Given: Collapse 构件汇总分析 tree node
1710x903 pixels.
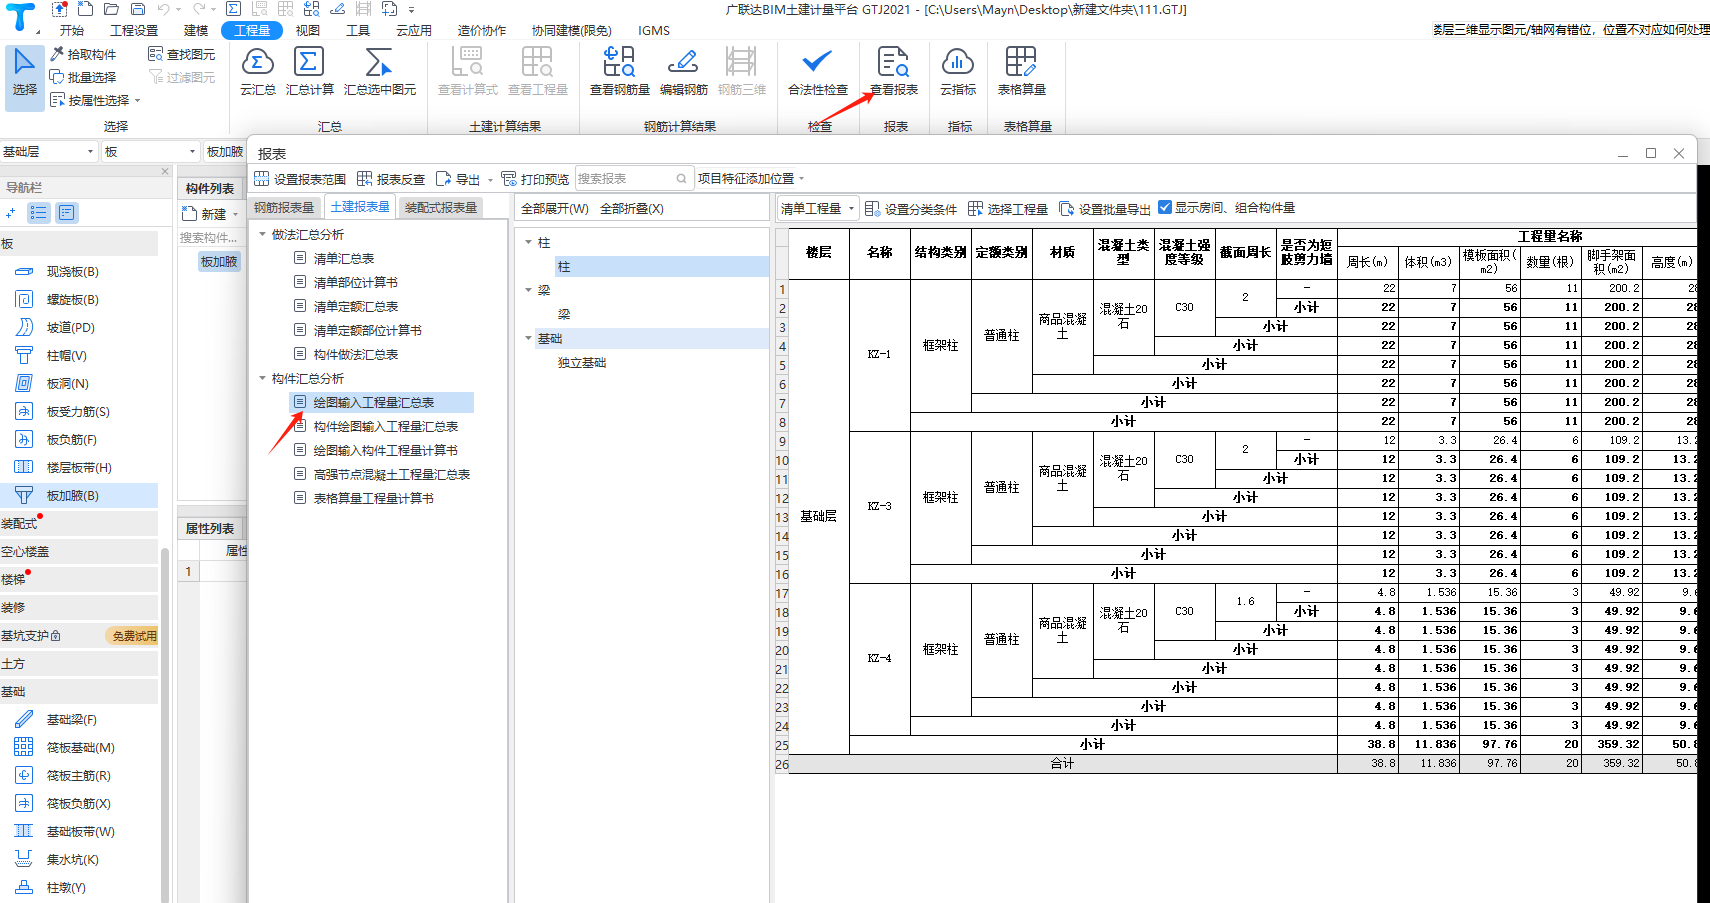Looking at the screenshot, I should (263, 378).
